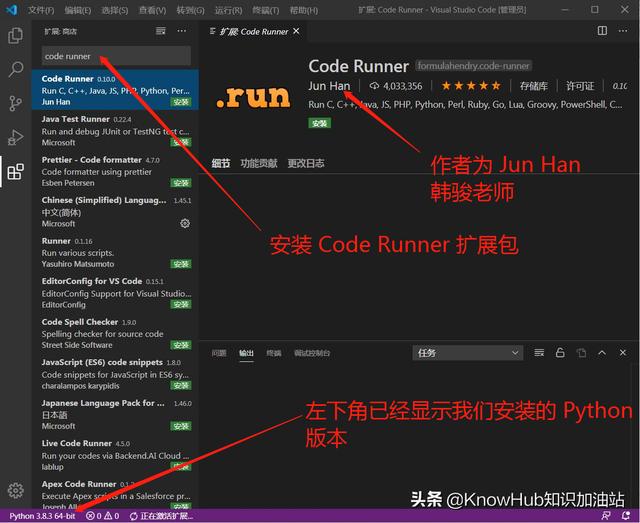Switch to the 输出 panel tab
The image size is (640, 523).
(246, 353)
